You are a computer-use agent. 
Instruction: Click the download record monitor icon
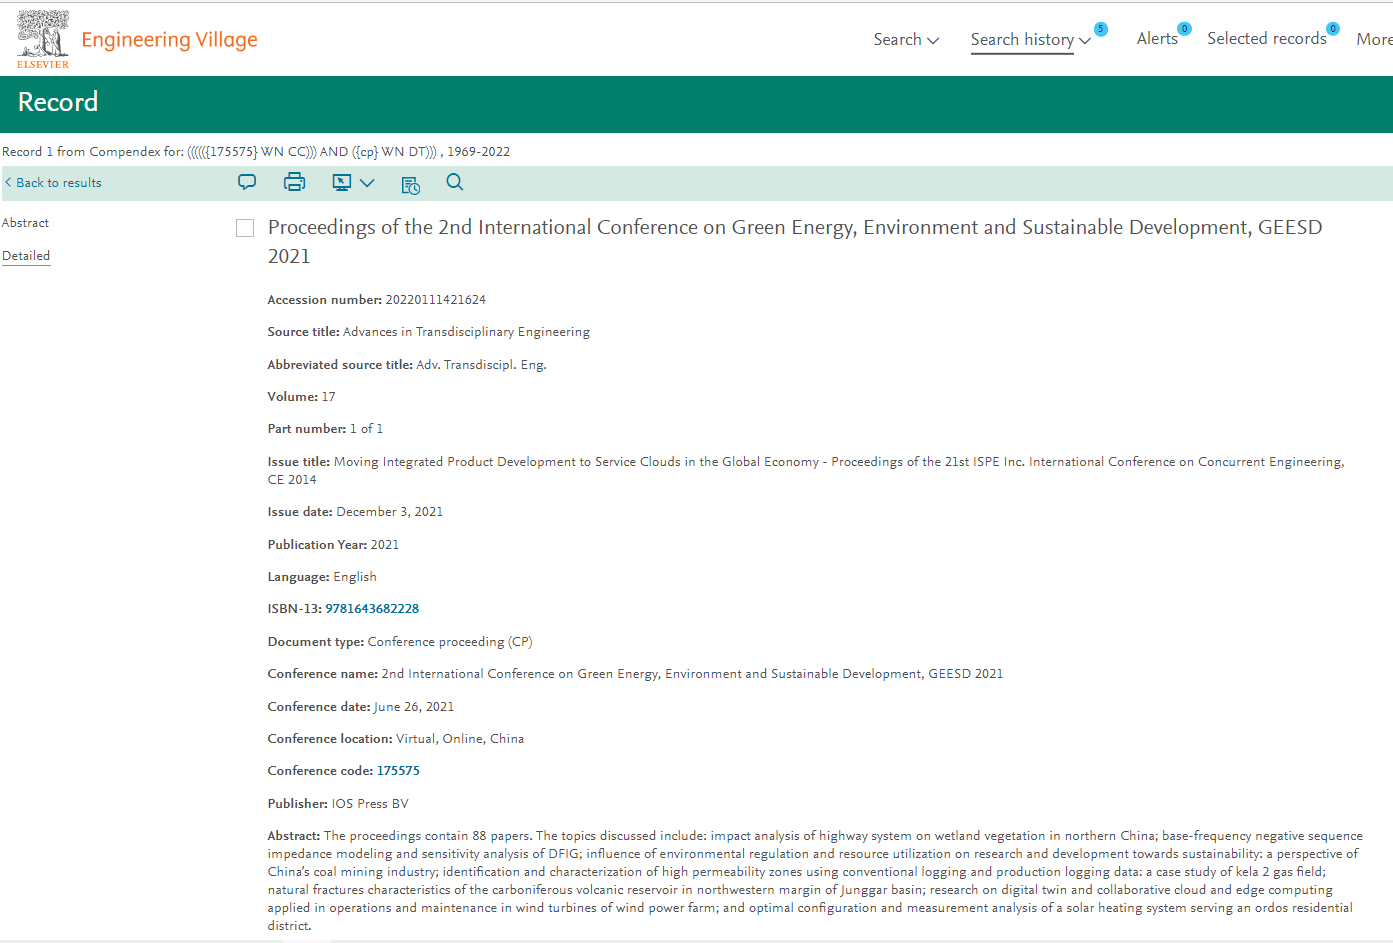pyautogui.click(x=342, y=182)
